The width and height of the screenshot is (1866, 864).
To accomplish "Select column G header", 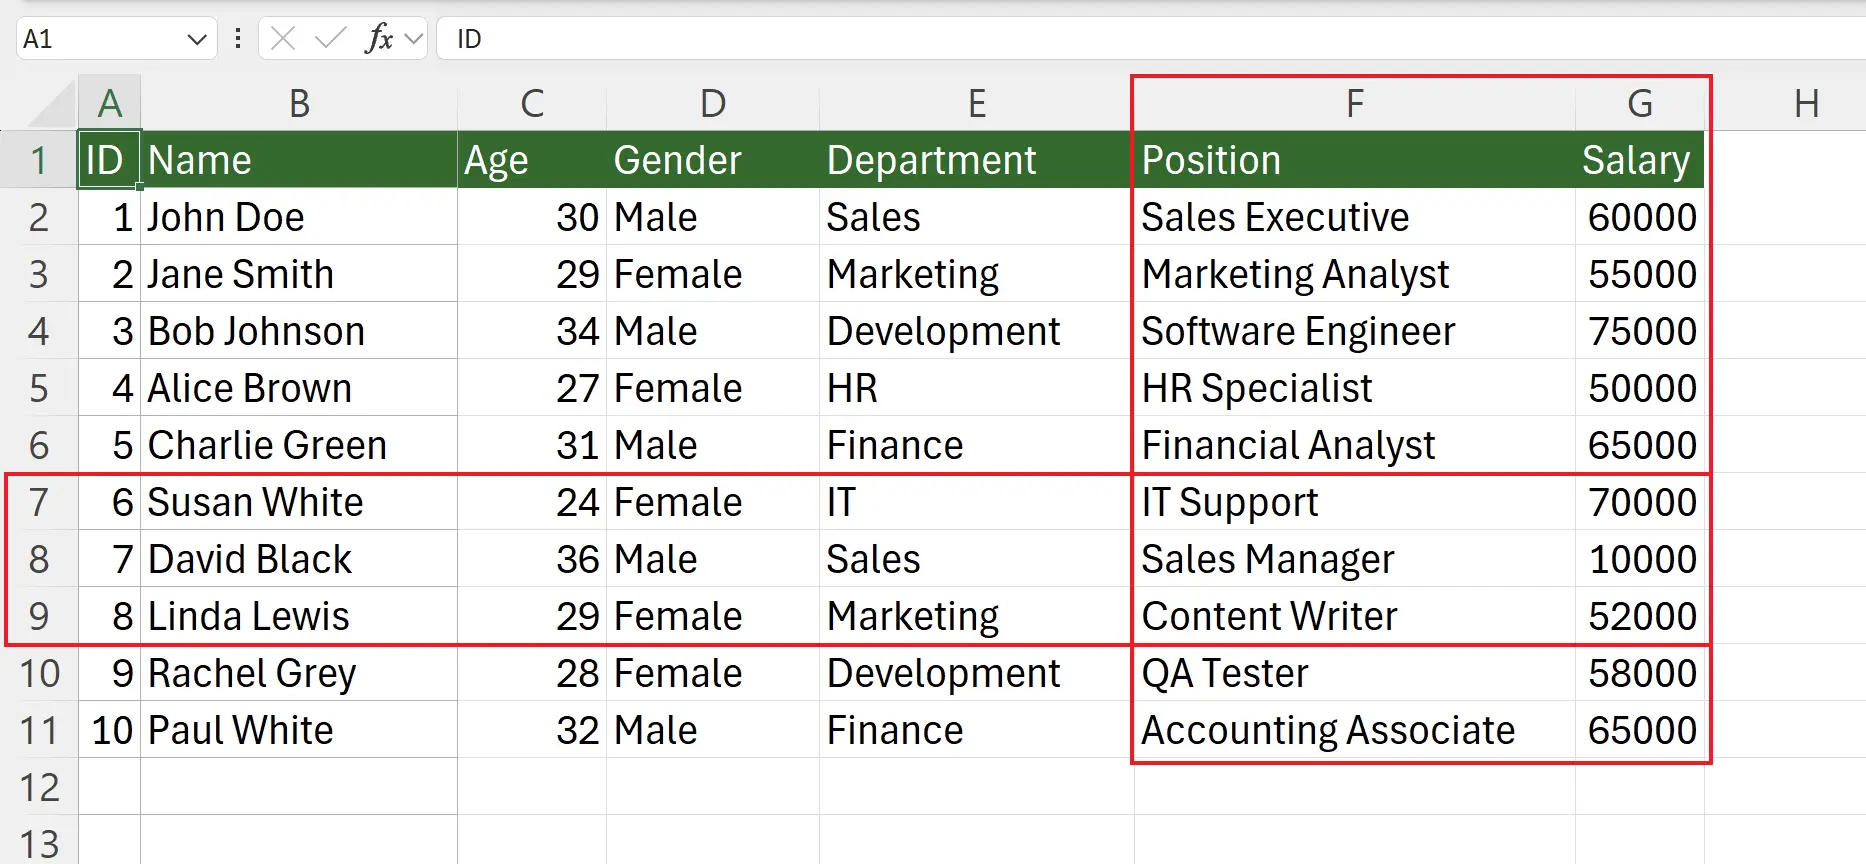I will pyautogui.click(x=1639, y=104).
